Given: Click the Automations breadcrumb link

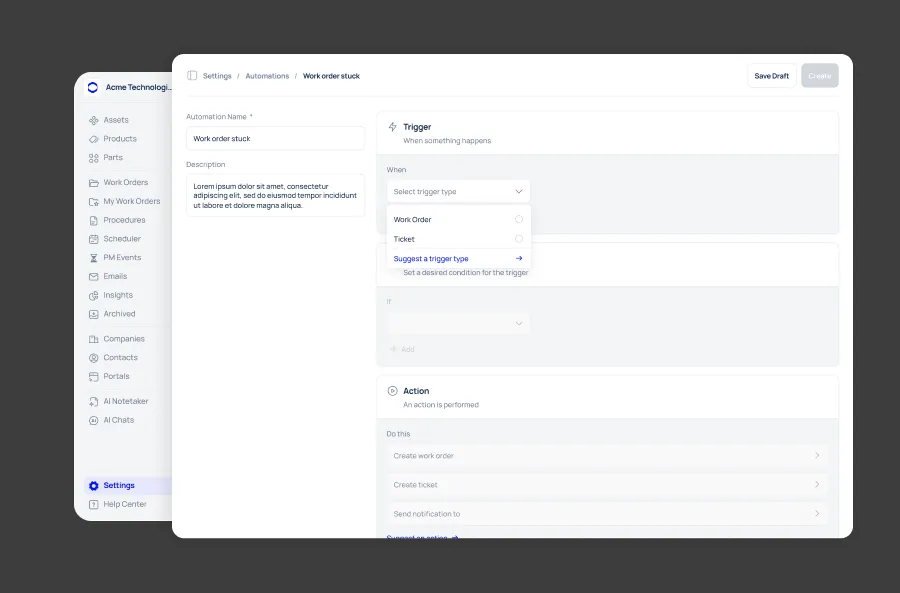Looking at the screenshot, I should coord(267,76).
